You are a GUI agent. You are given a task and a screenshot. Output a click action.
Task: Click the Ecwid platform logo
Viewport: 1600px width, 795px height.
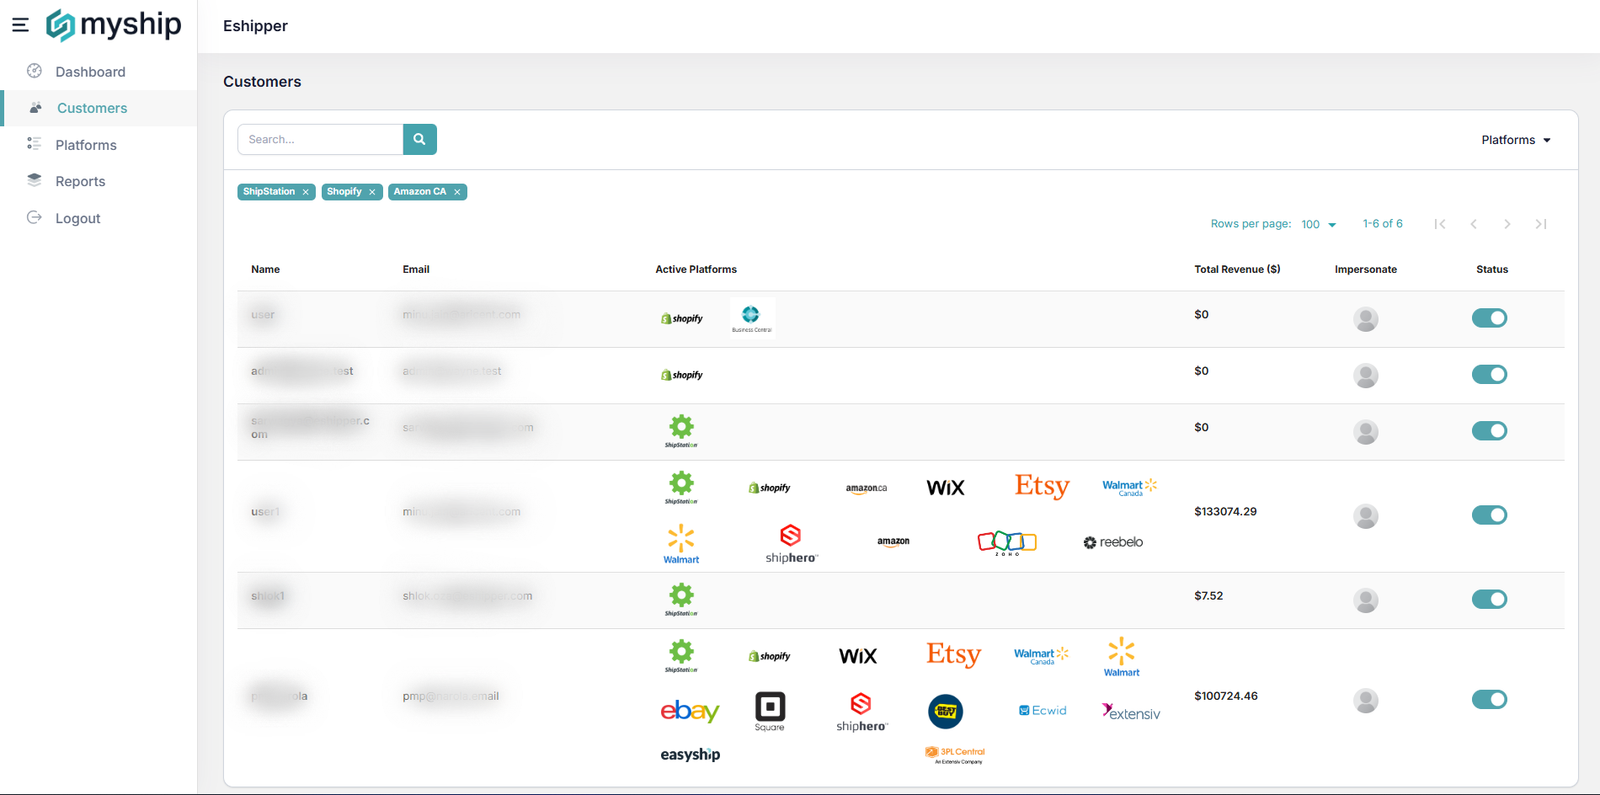coord(1042,711)
